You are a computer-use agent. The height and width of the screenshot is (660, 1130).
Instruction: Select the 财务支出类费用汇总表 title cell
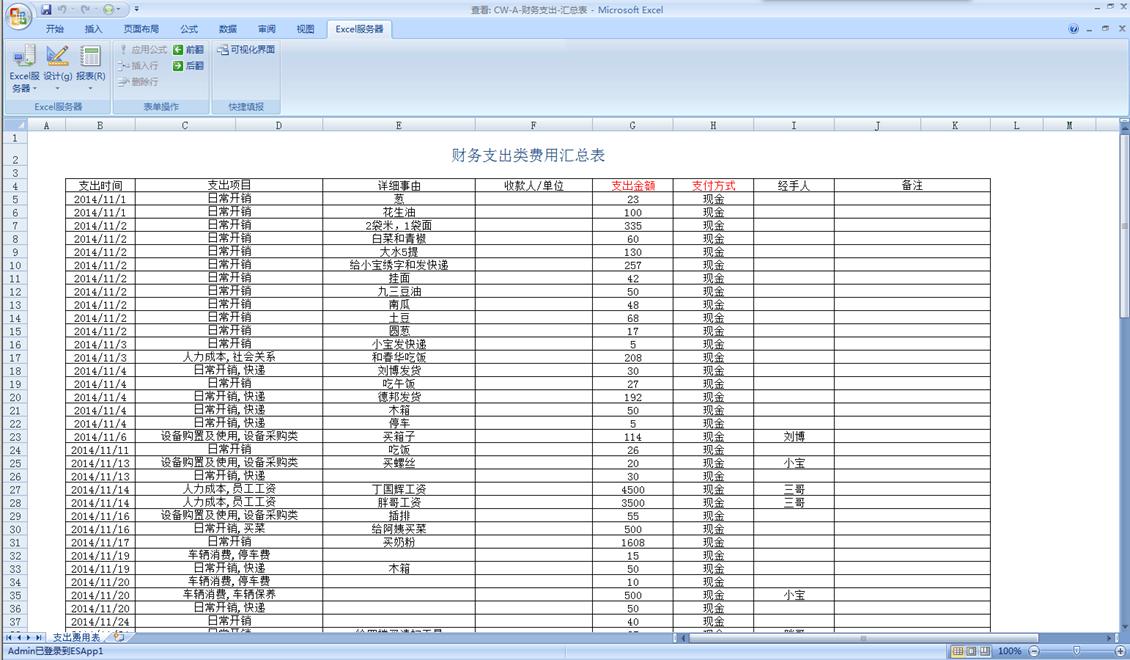(x=528, y=156)
